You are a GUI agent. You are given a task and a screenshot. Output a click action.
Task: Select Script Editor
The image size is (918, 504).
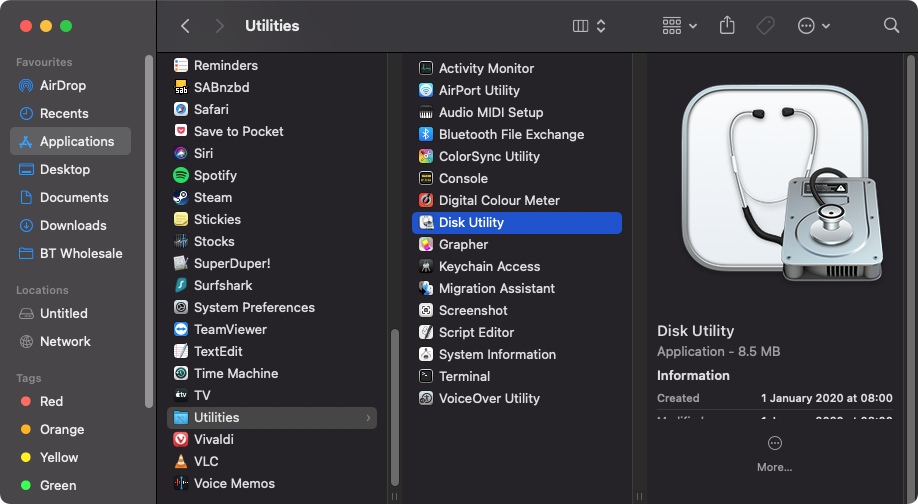[x=517, y=332]
